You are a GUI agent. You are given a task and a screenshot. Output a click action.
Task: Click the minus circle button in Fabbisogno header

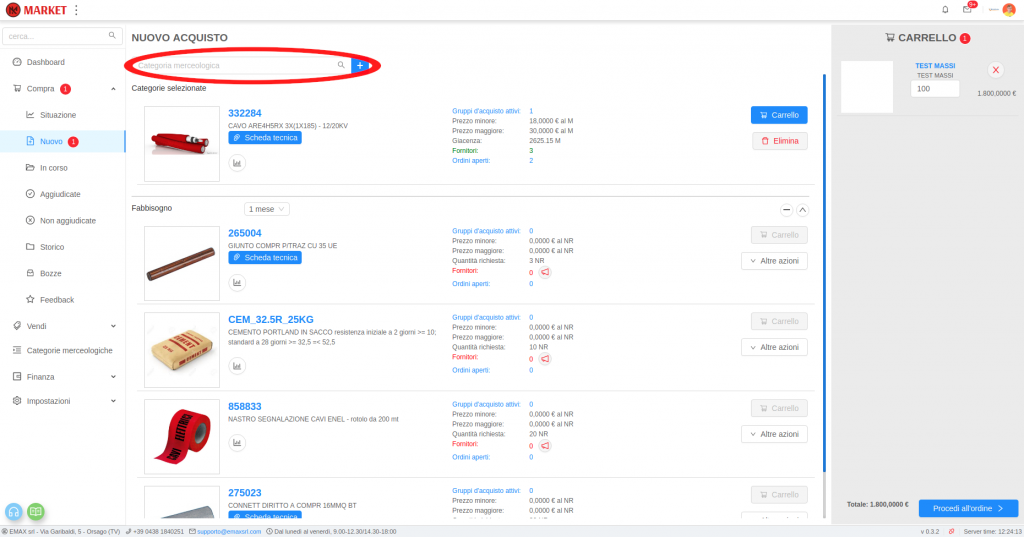point(786,210)
